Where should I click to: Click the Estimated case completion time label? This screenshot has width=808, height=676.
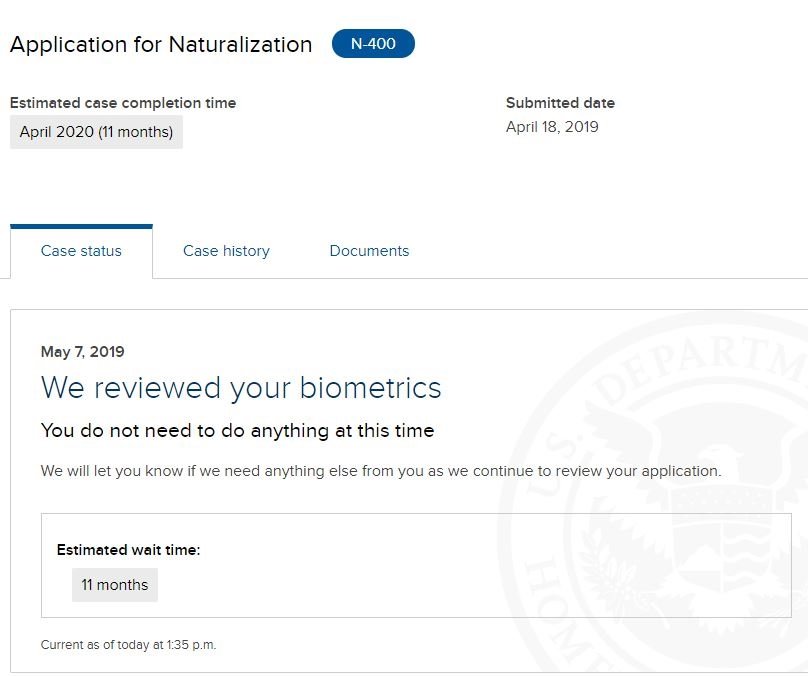point(123,103)
